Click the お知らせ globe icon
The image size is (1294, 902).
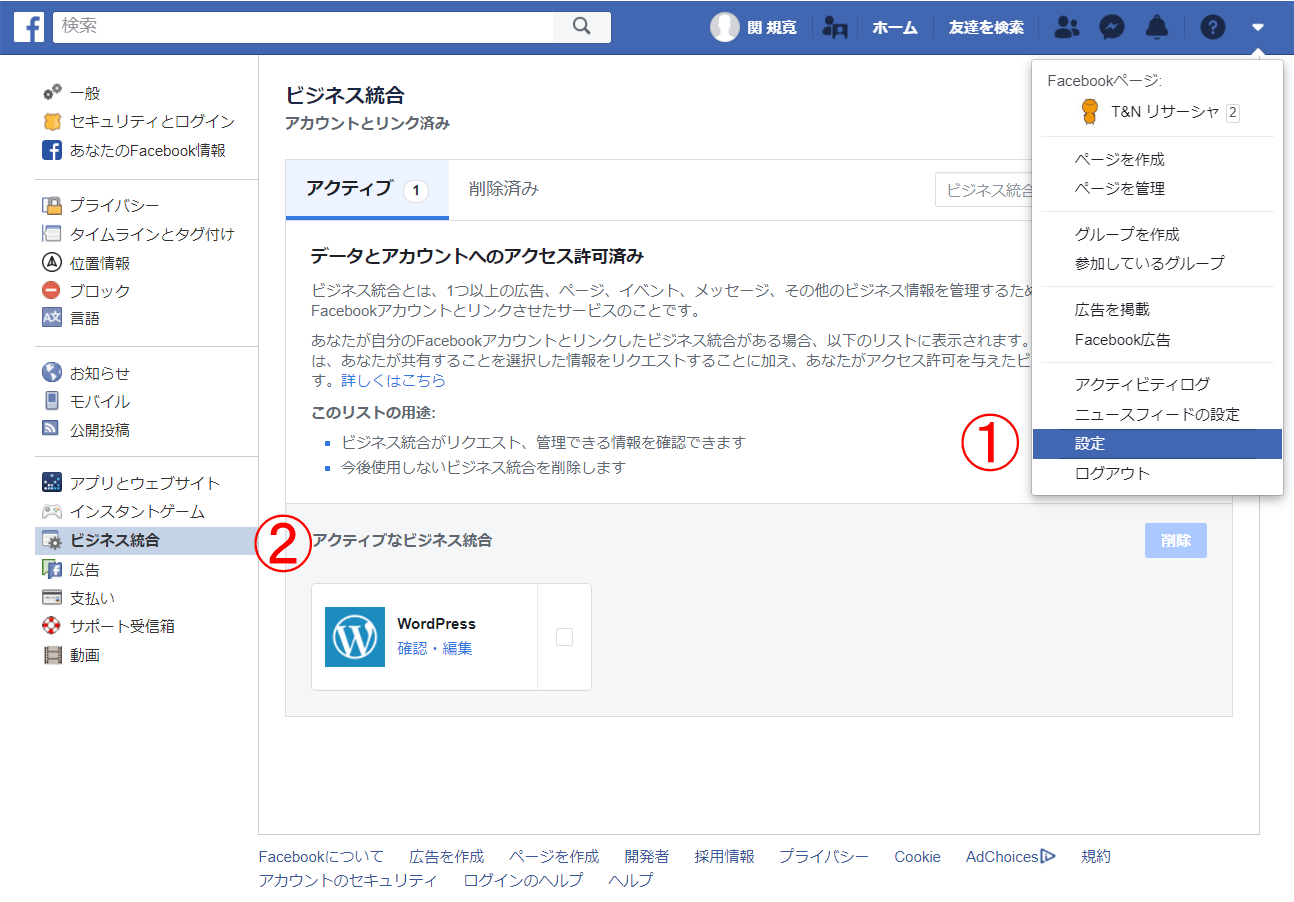coord(52,373)
